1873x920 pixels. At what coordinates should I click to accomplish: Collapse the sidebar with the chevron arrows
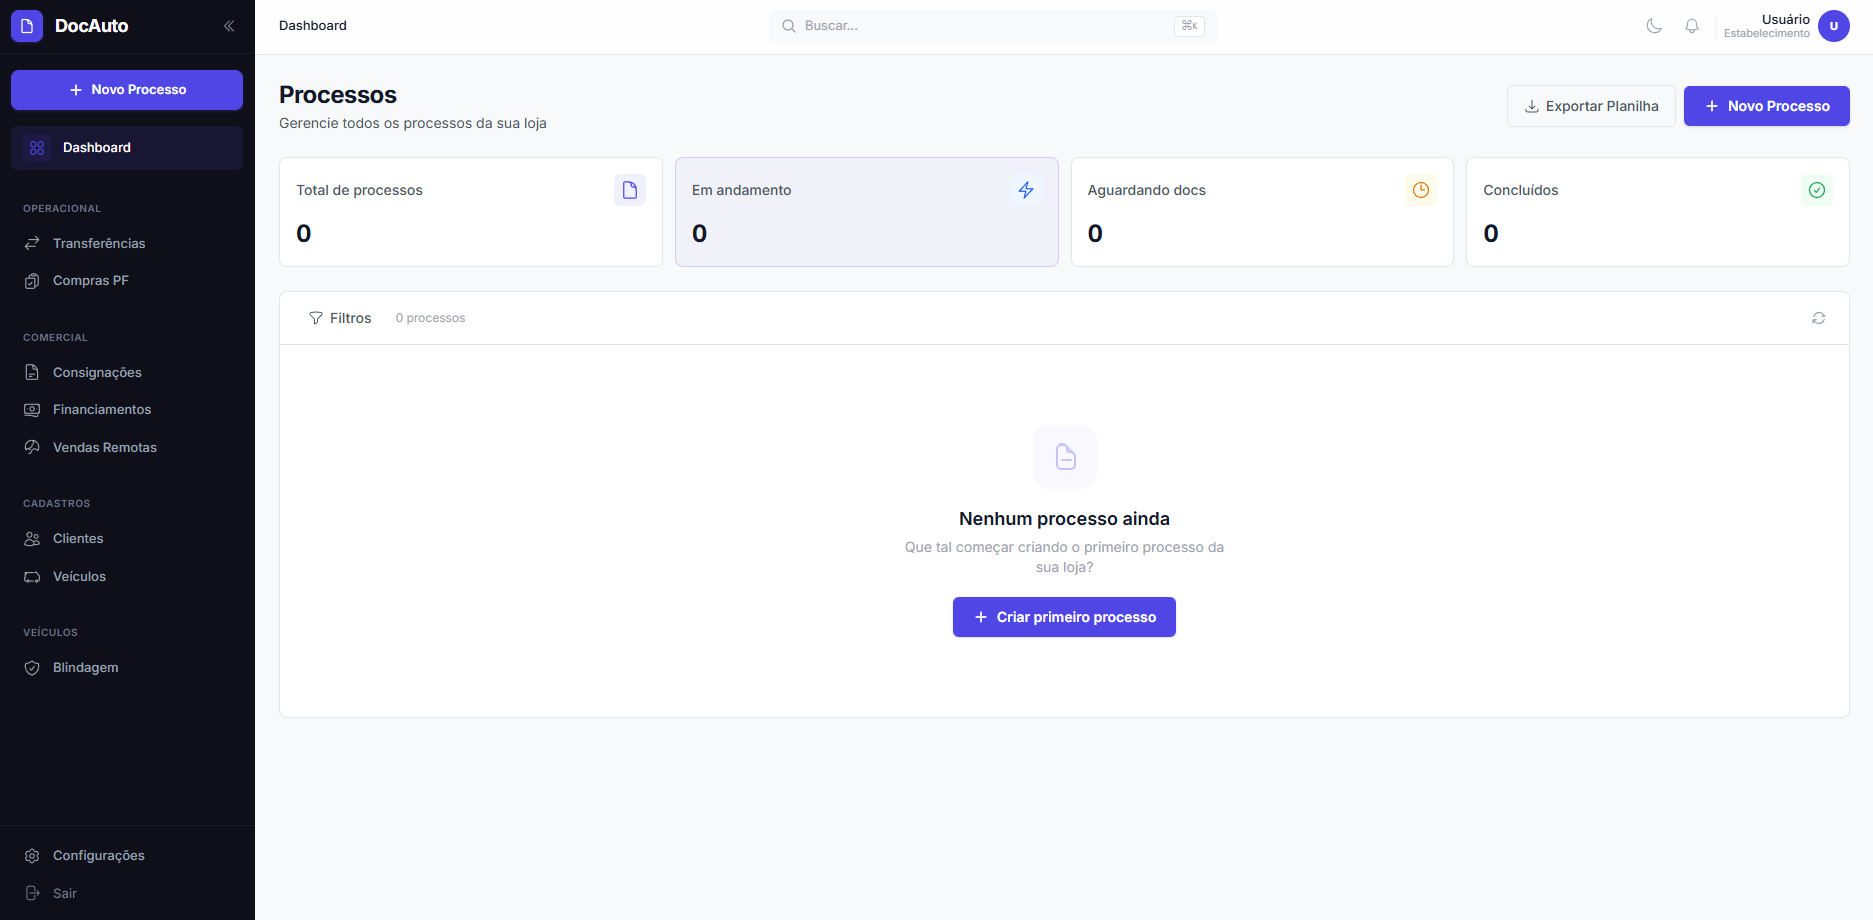229,25
